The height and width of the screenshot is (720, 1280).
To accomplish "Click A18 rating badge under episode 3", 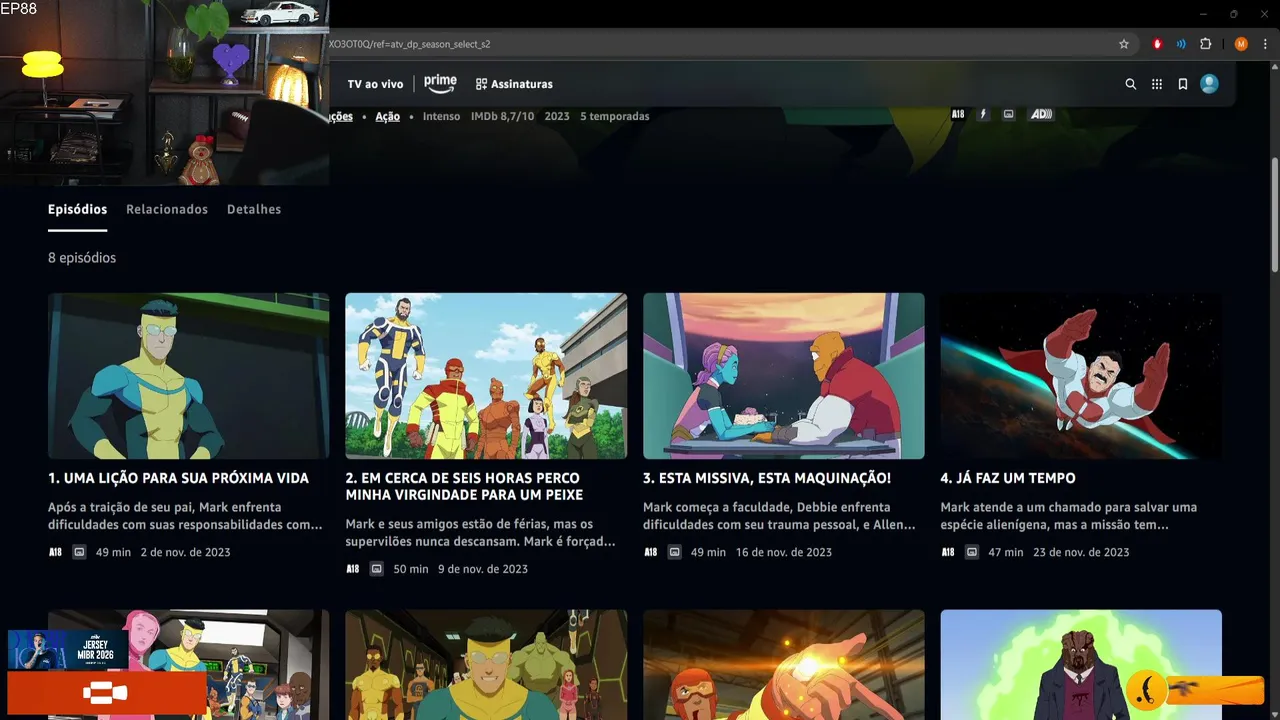I will click(650, 552).
